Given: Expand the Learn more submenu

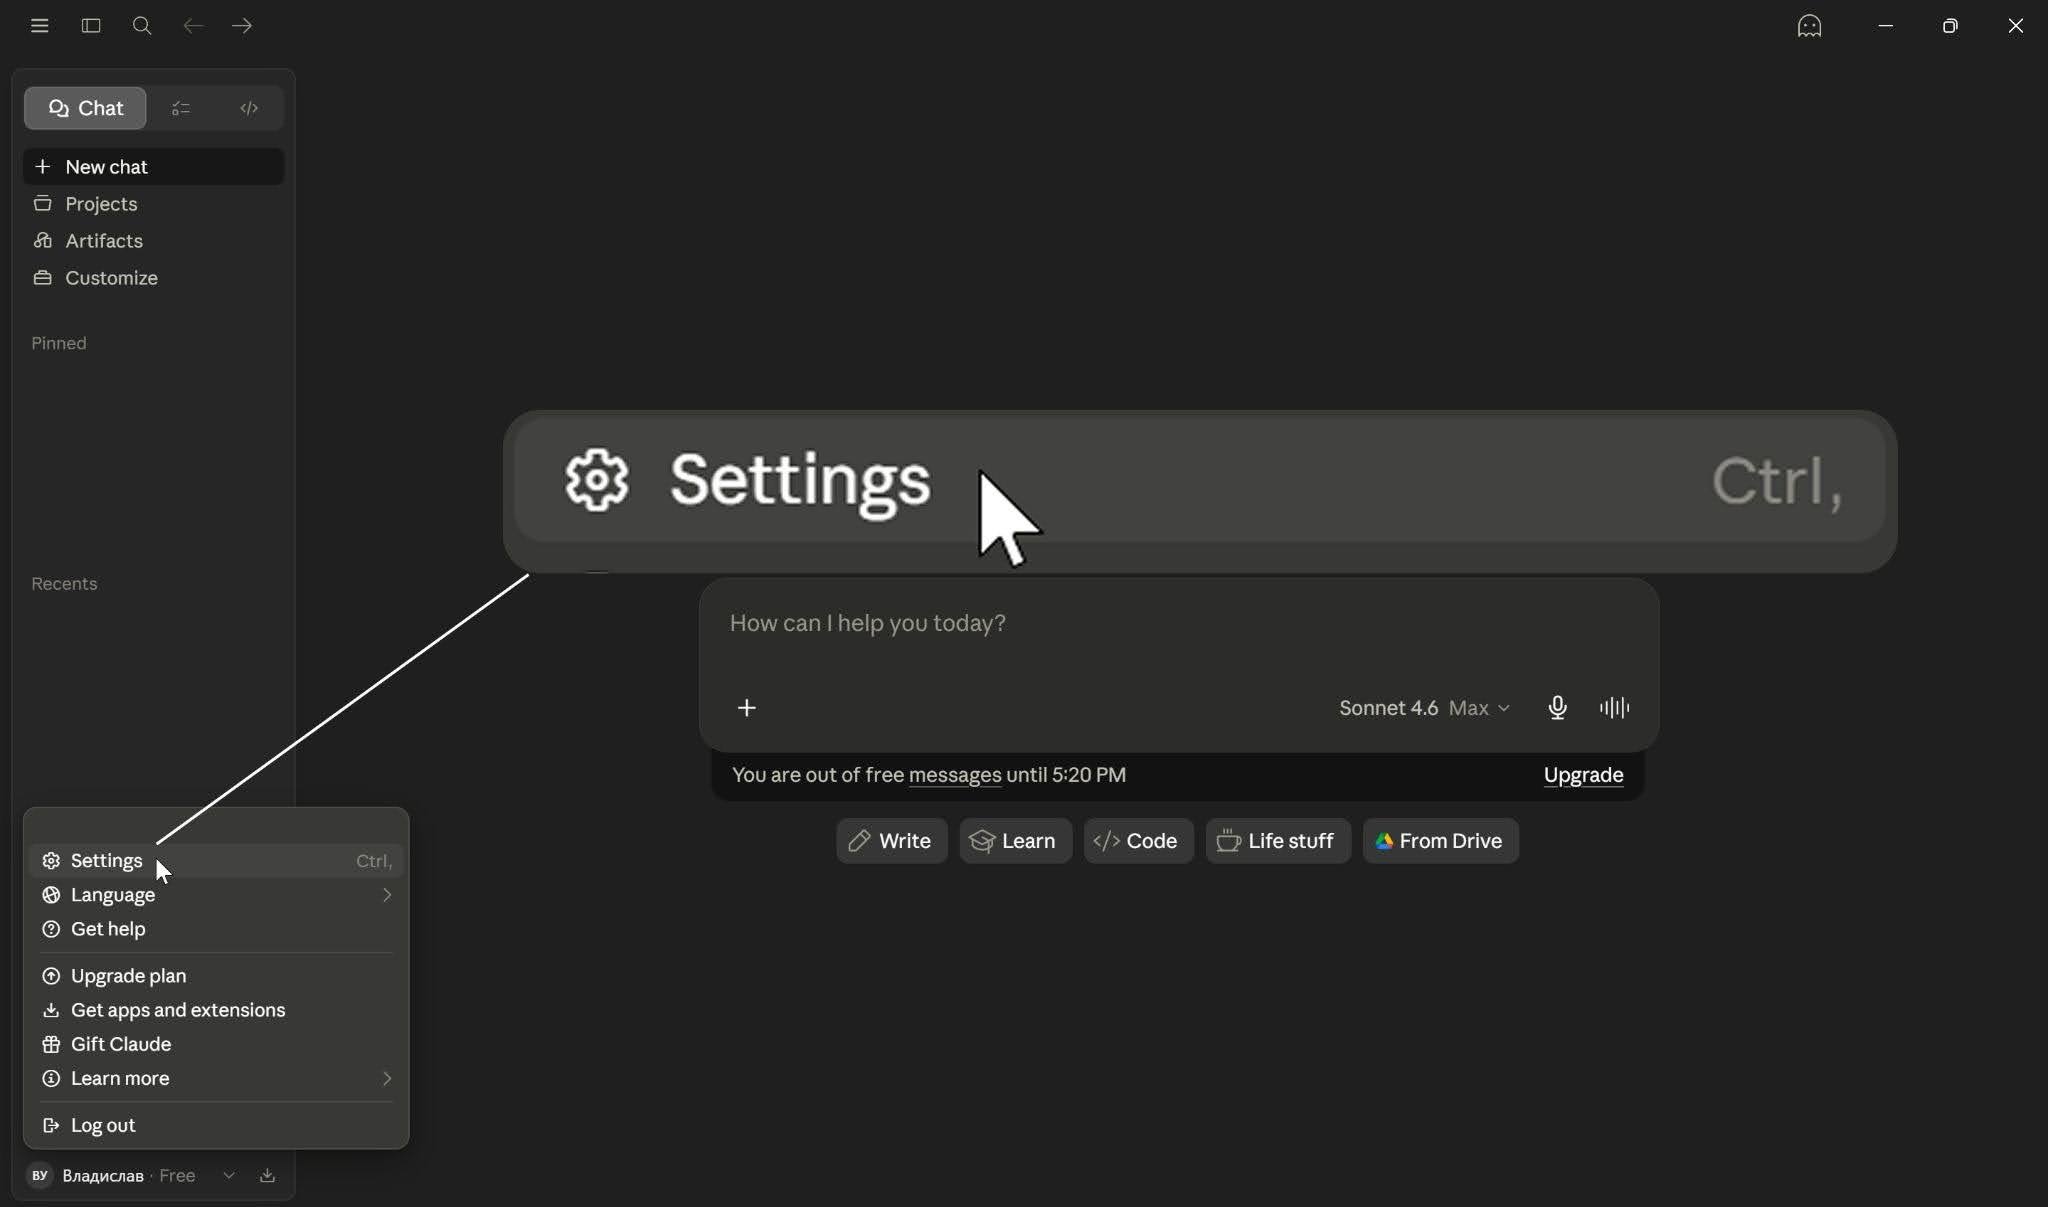Looking at the screenshot, I should [216, 1078].
